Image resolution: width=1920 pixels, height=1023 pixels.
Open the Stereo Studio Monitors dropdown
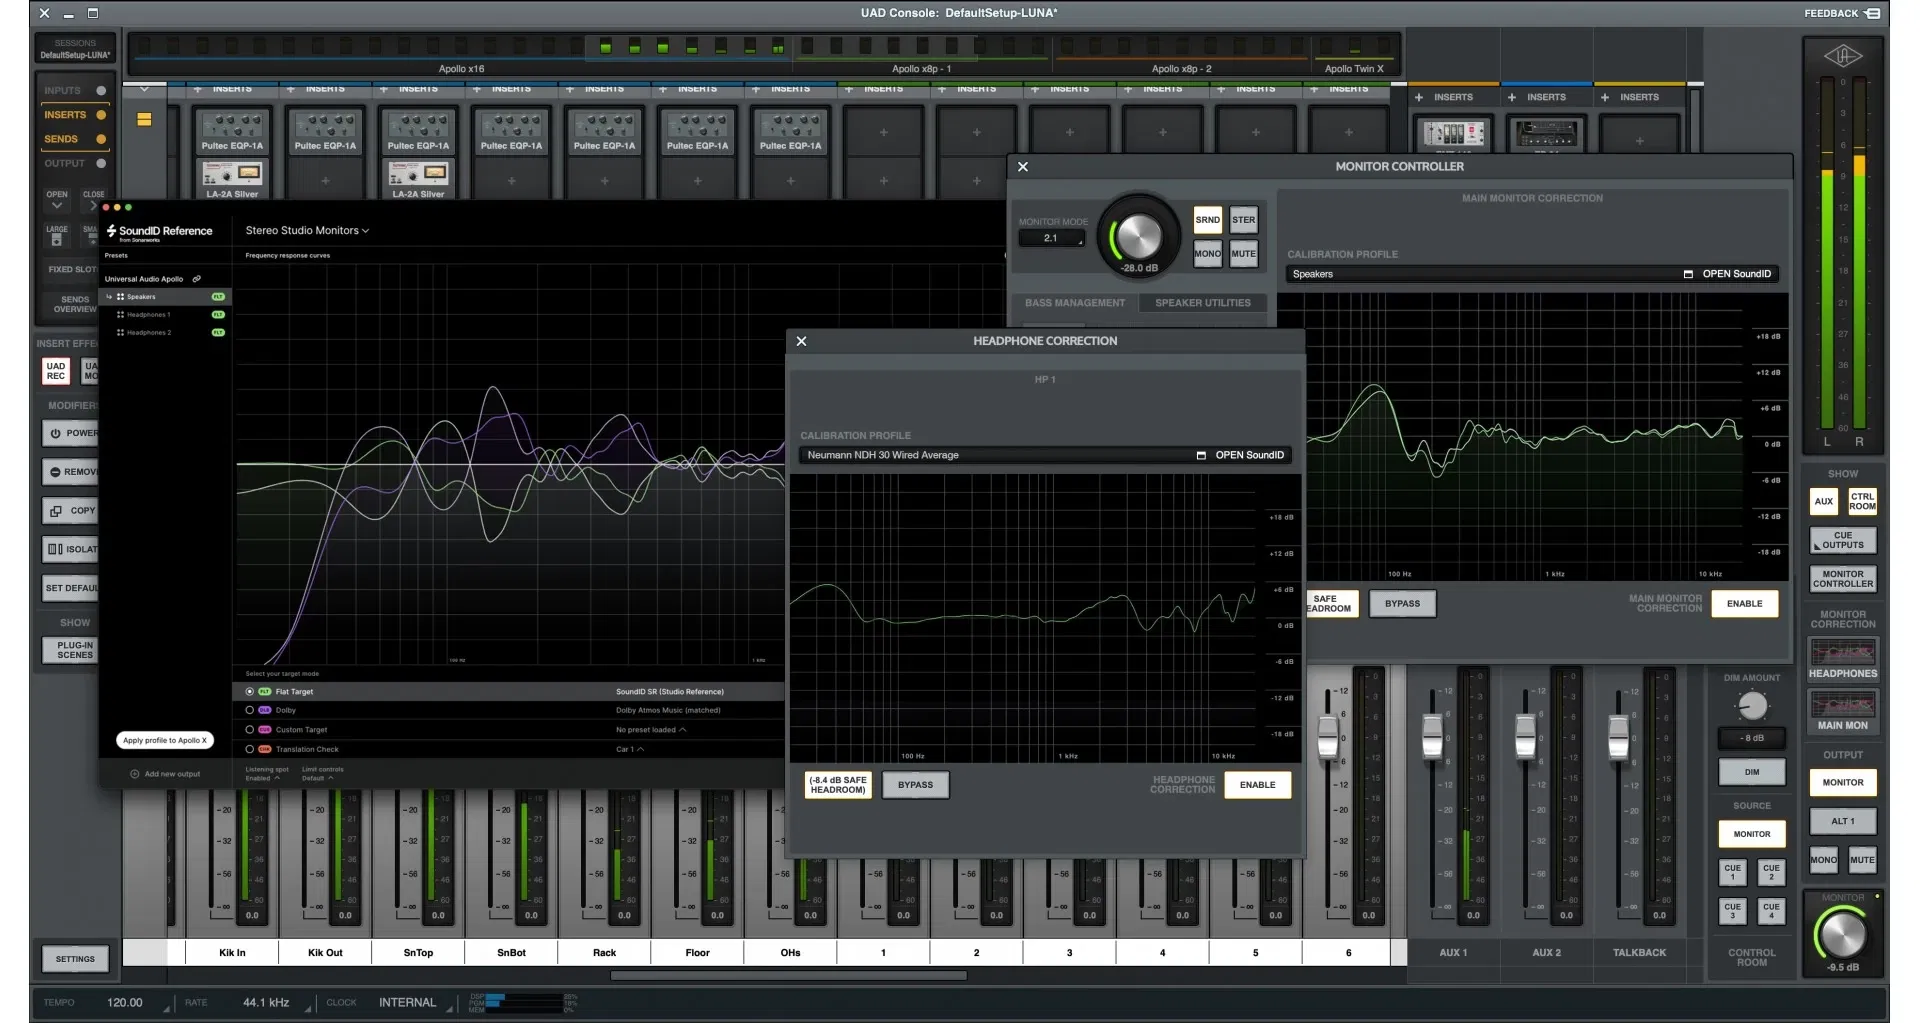pyautogui.click(x=307, y=230)
